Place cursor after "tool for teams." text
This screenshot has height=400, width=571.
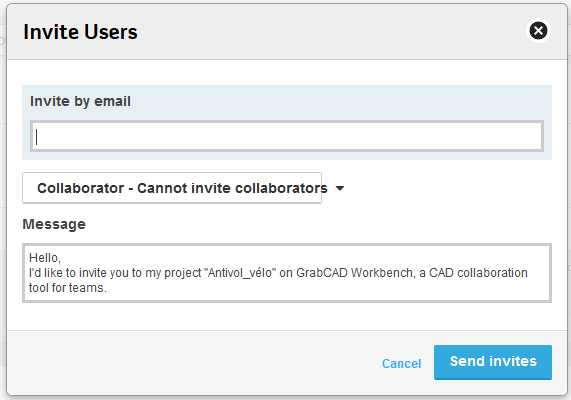click(107, 288)
